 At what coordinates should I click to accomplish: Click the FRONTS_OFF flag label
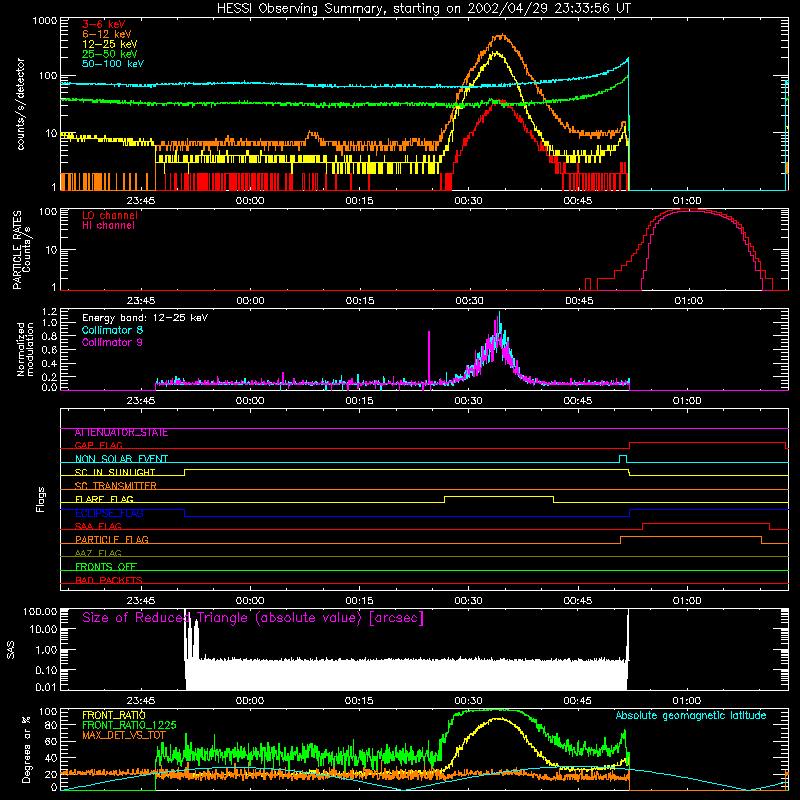coord(106,567)
